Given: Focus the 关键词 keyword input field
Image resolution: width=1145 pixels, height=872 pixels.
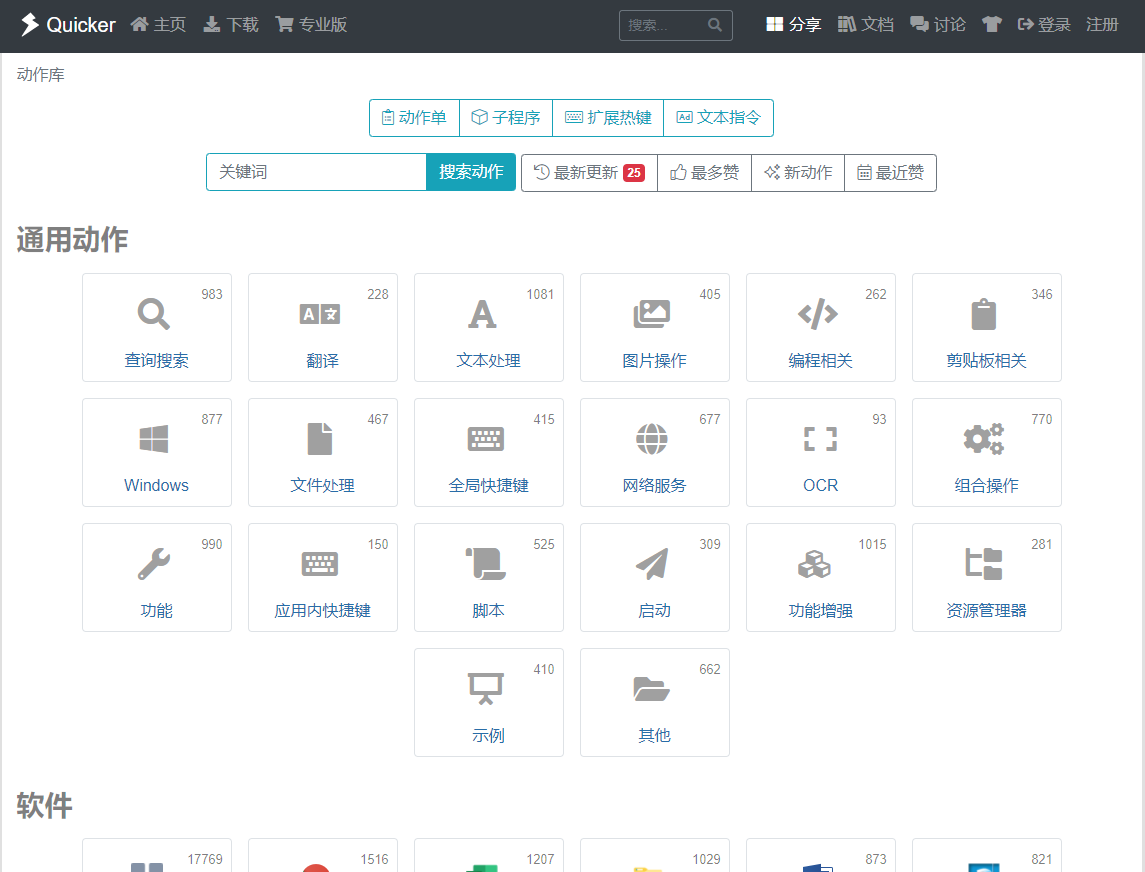Looking at the screenshot, I should [x=317, y=172].
